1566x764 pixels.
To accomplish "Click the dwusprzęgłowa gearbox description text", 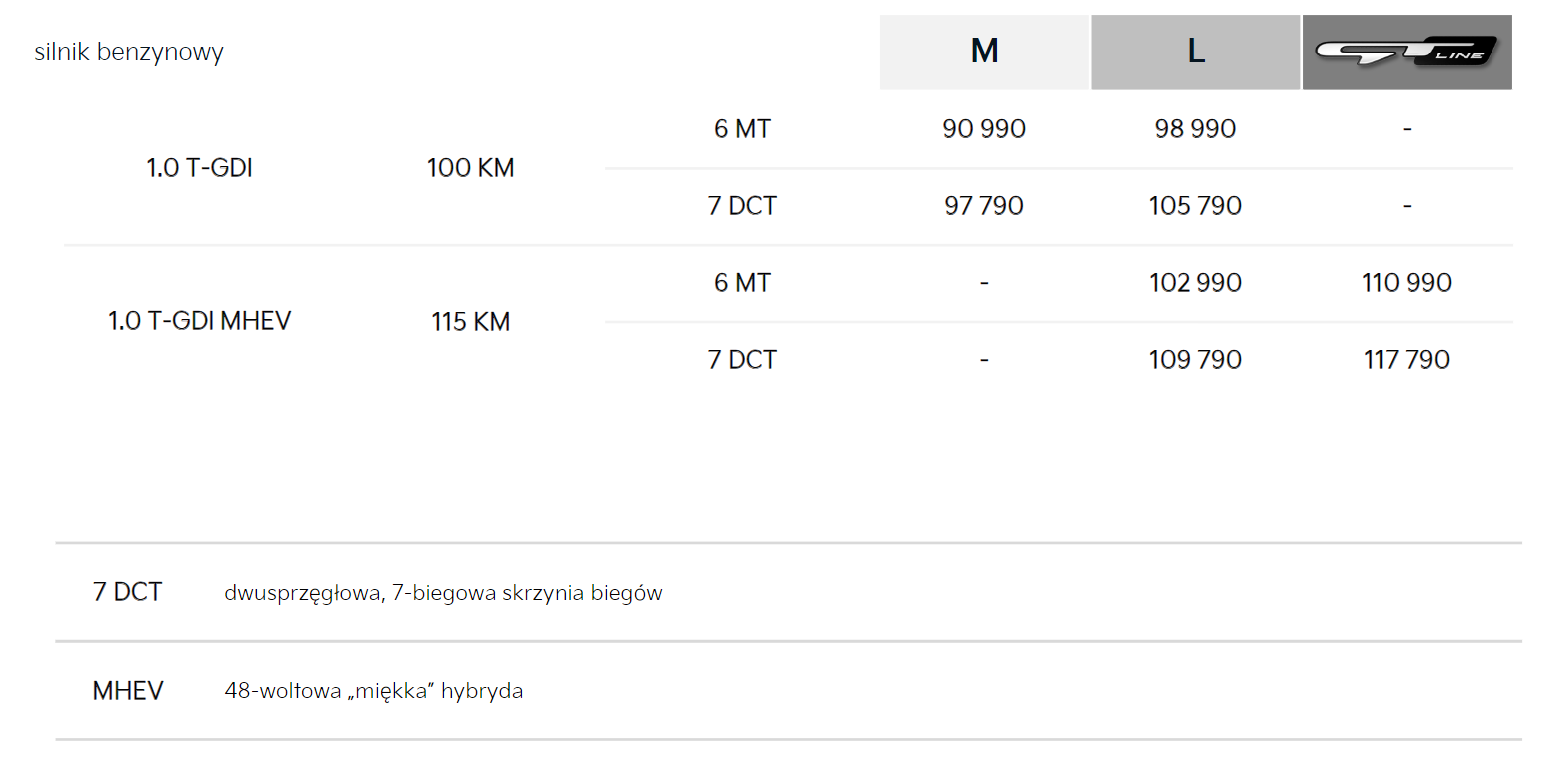I will (x=443, y=593).
